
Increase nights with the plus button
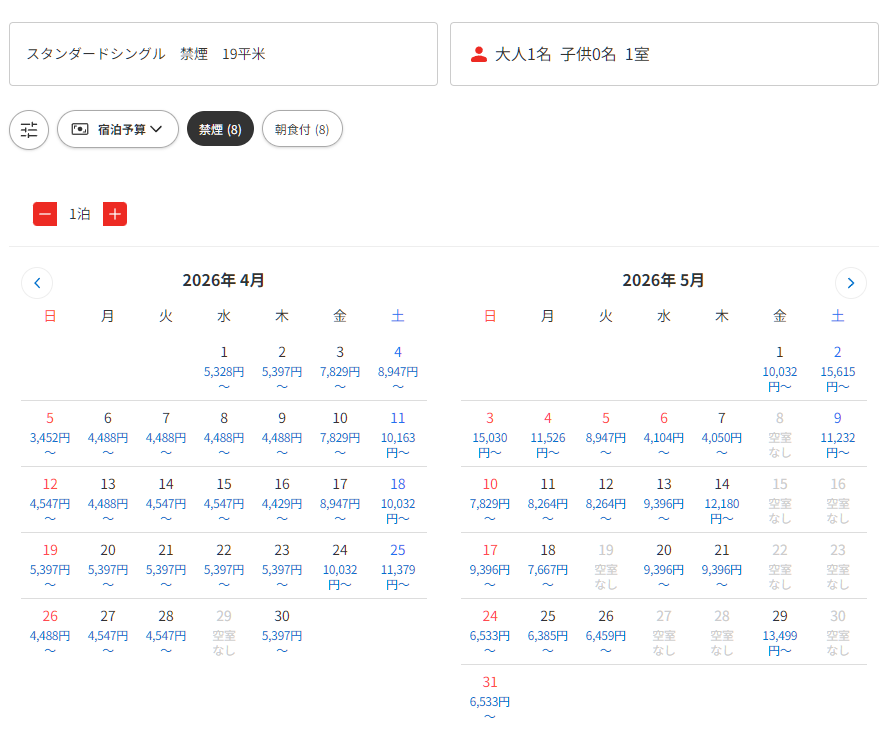[x=115, y=214]
